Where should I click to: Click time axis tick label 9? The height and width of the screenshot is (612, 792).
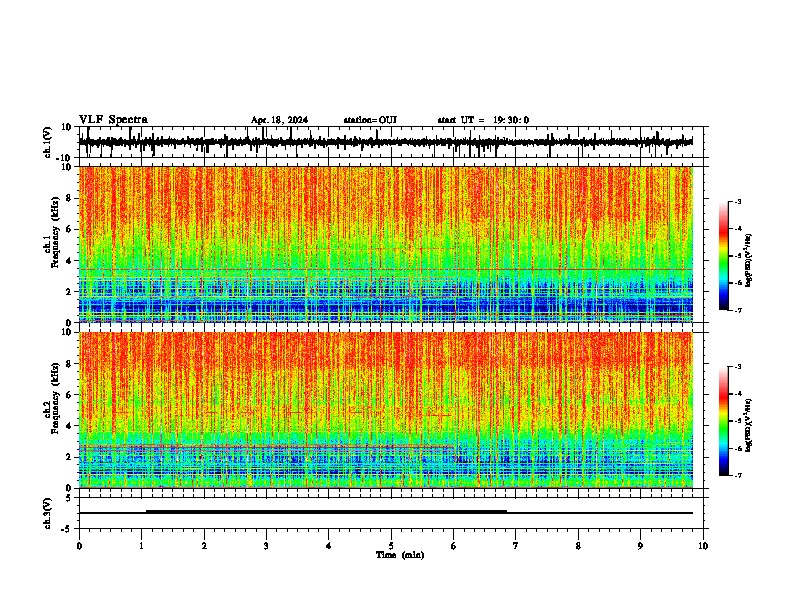click(640, 546)
